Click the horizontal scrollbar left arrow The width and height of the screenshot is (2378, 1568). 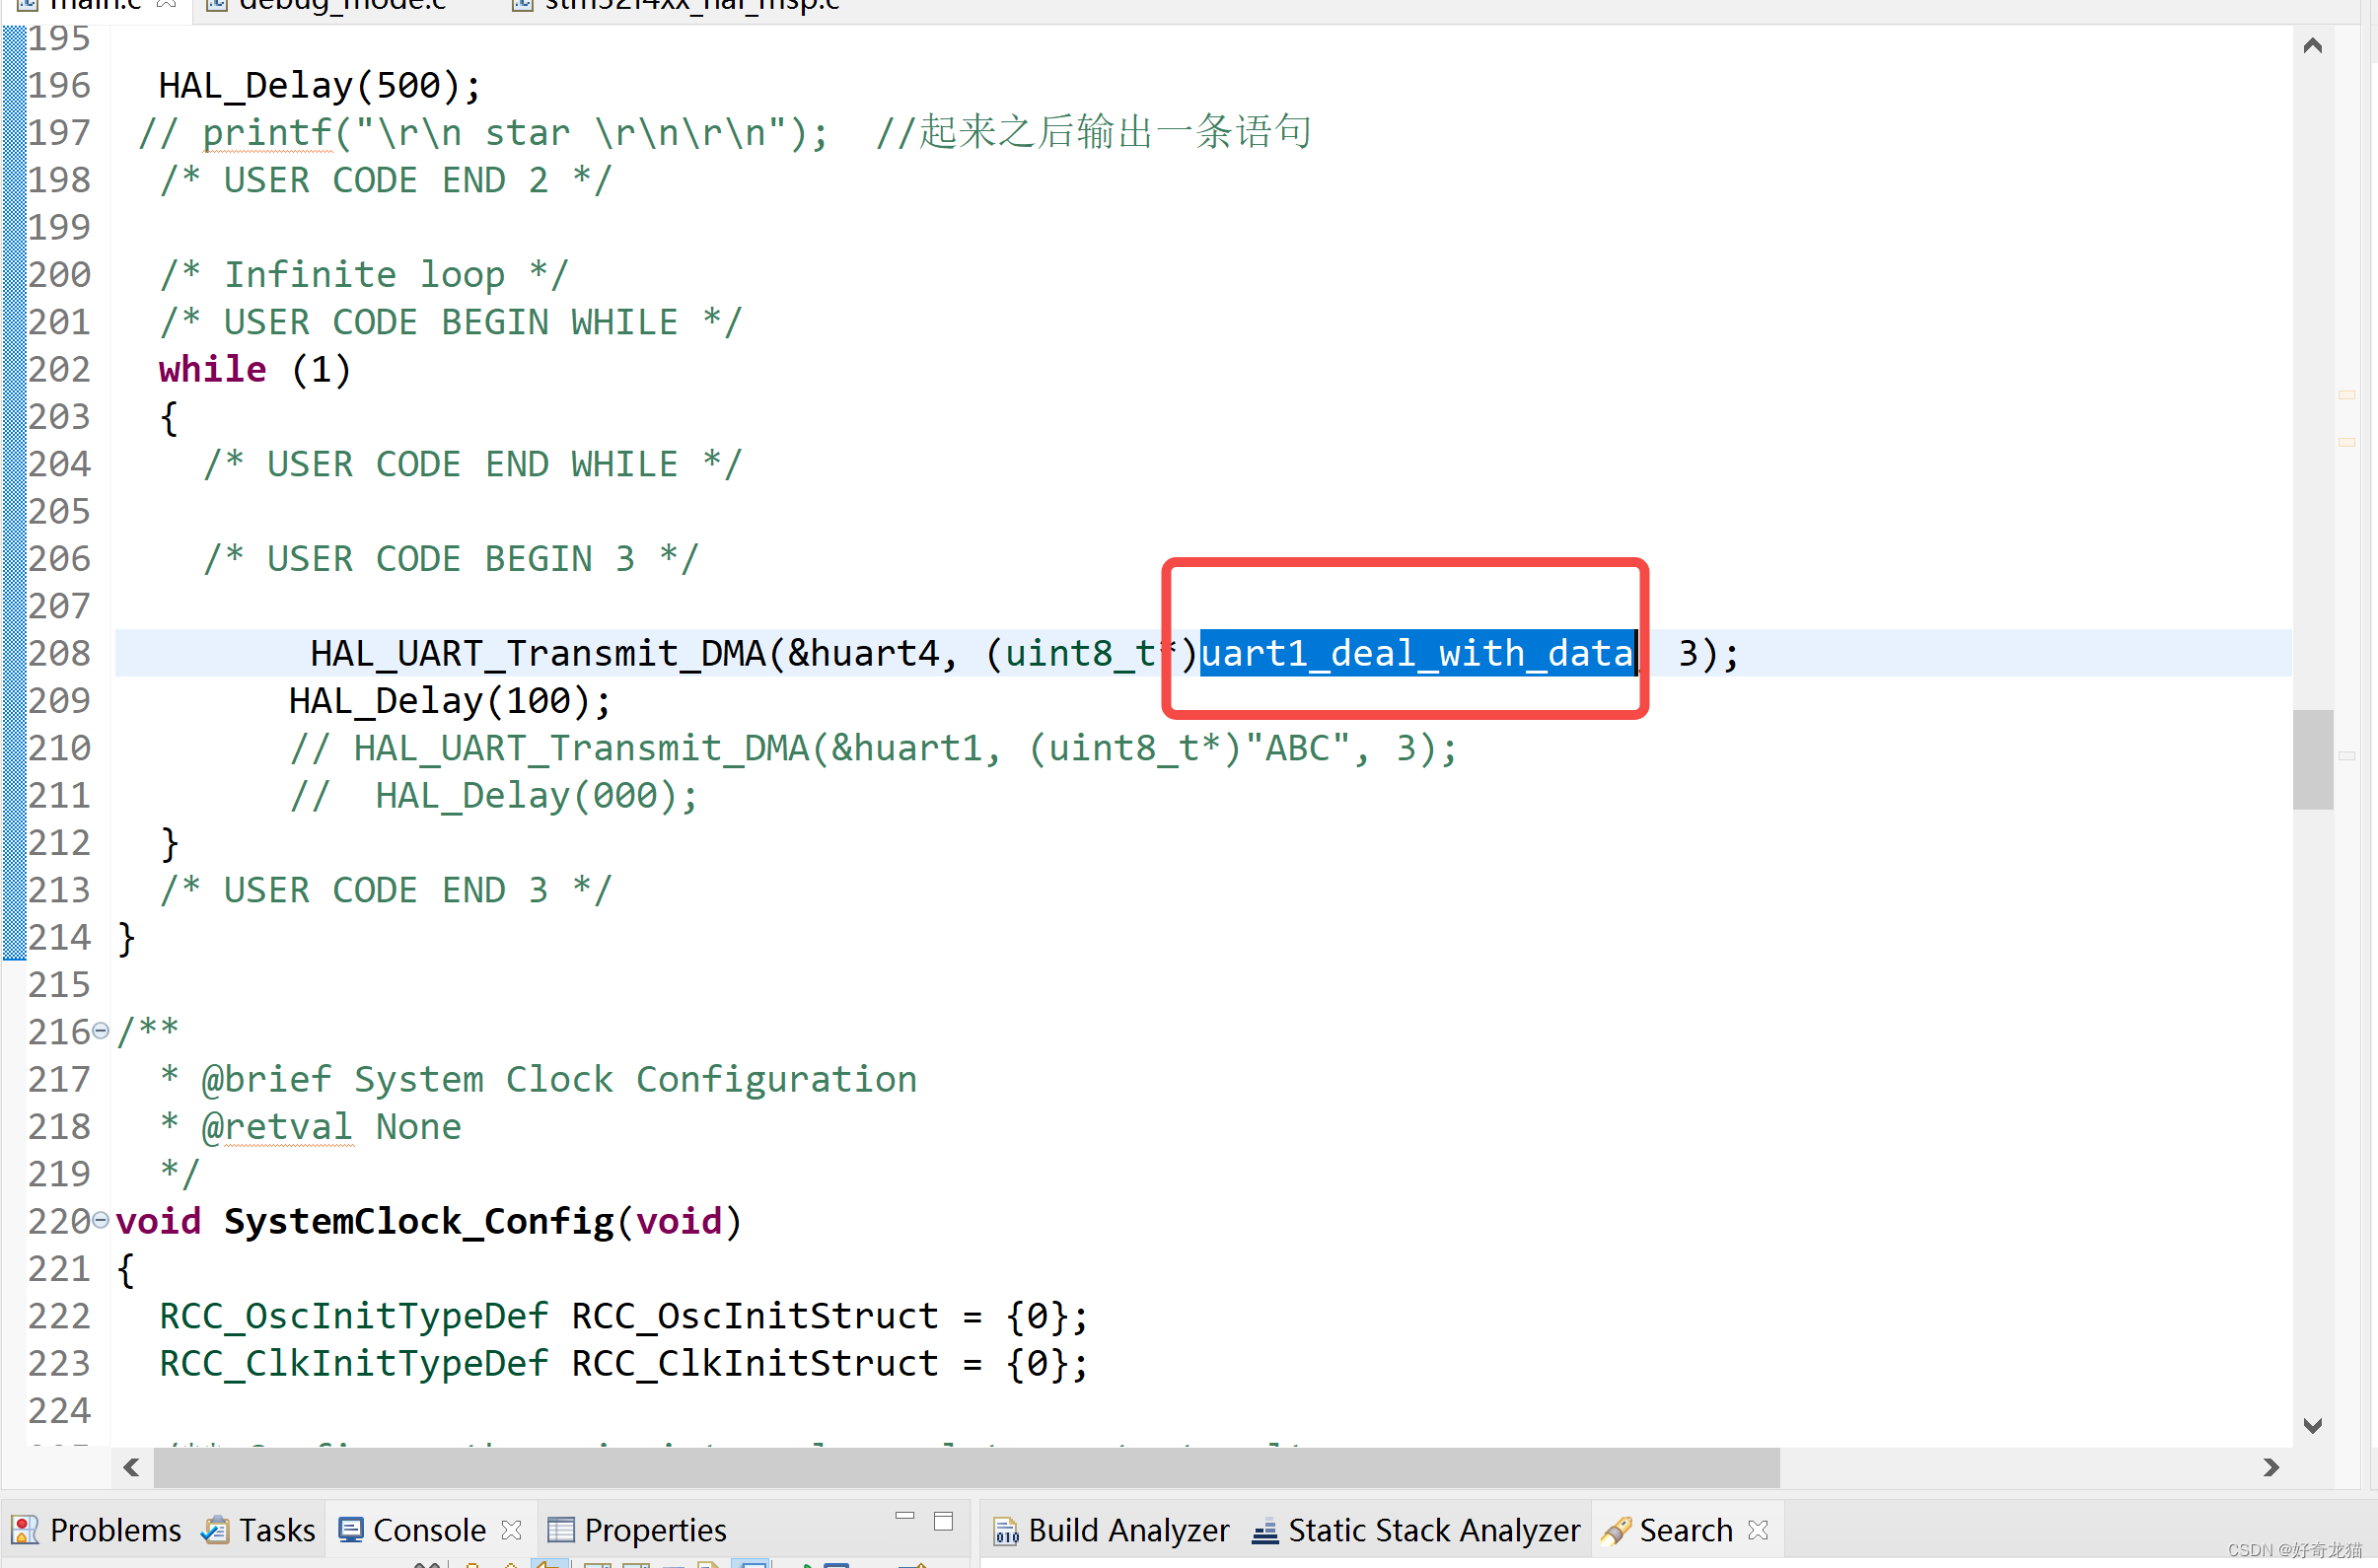click(x=131, y=1467)
